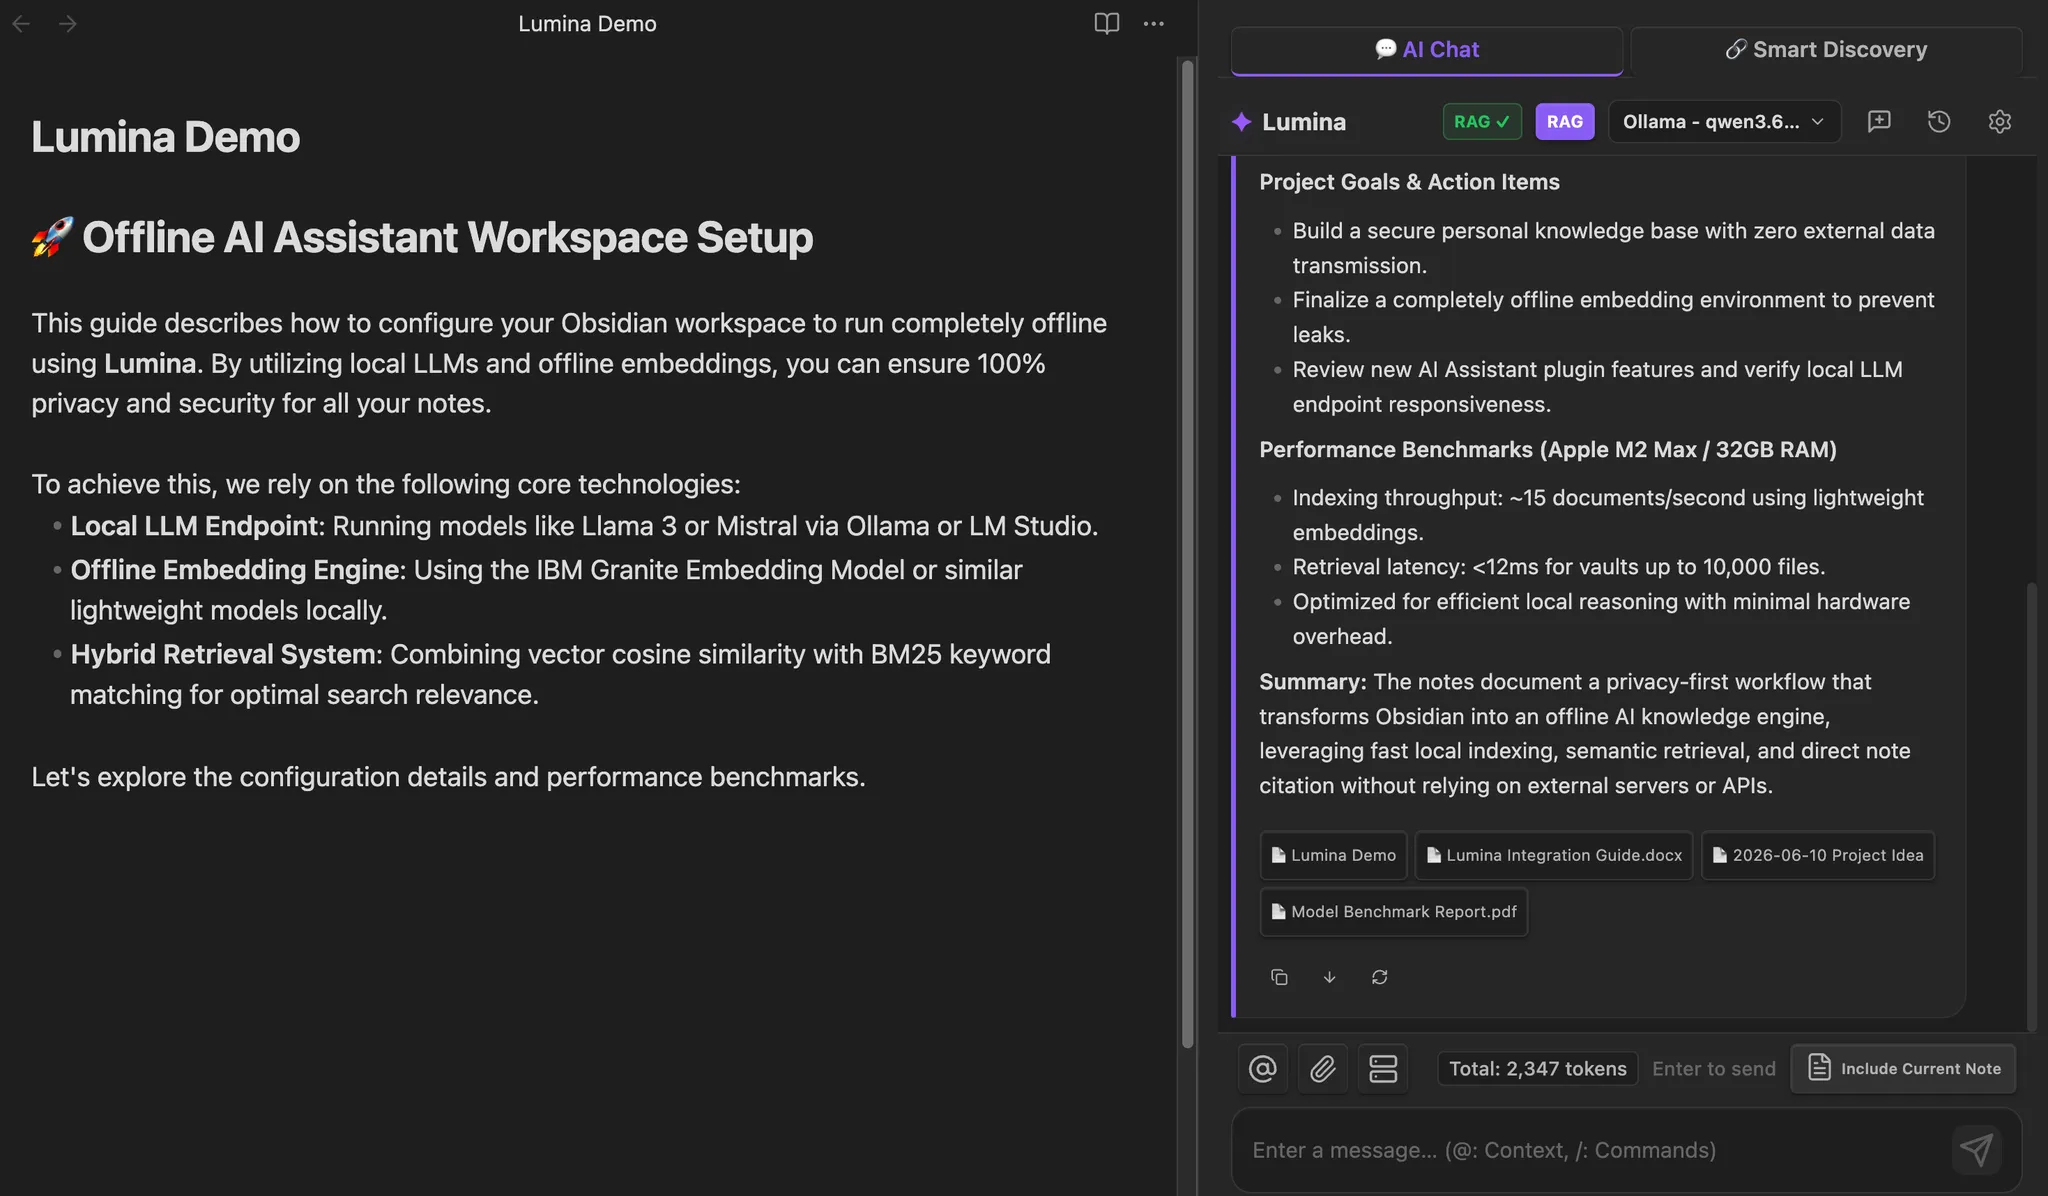Switch to reading view book icon
The width and height of the screenshot is (2048, 1196).
coord(1106,23)
